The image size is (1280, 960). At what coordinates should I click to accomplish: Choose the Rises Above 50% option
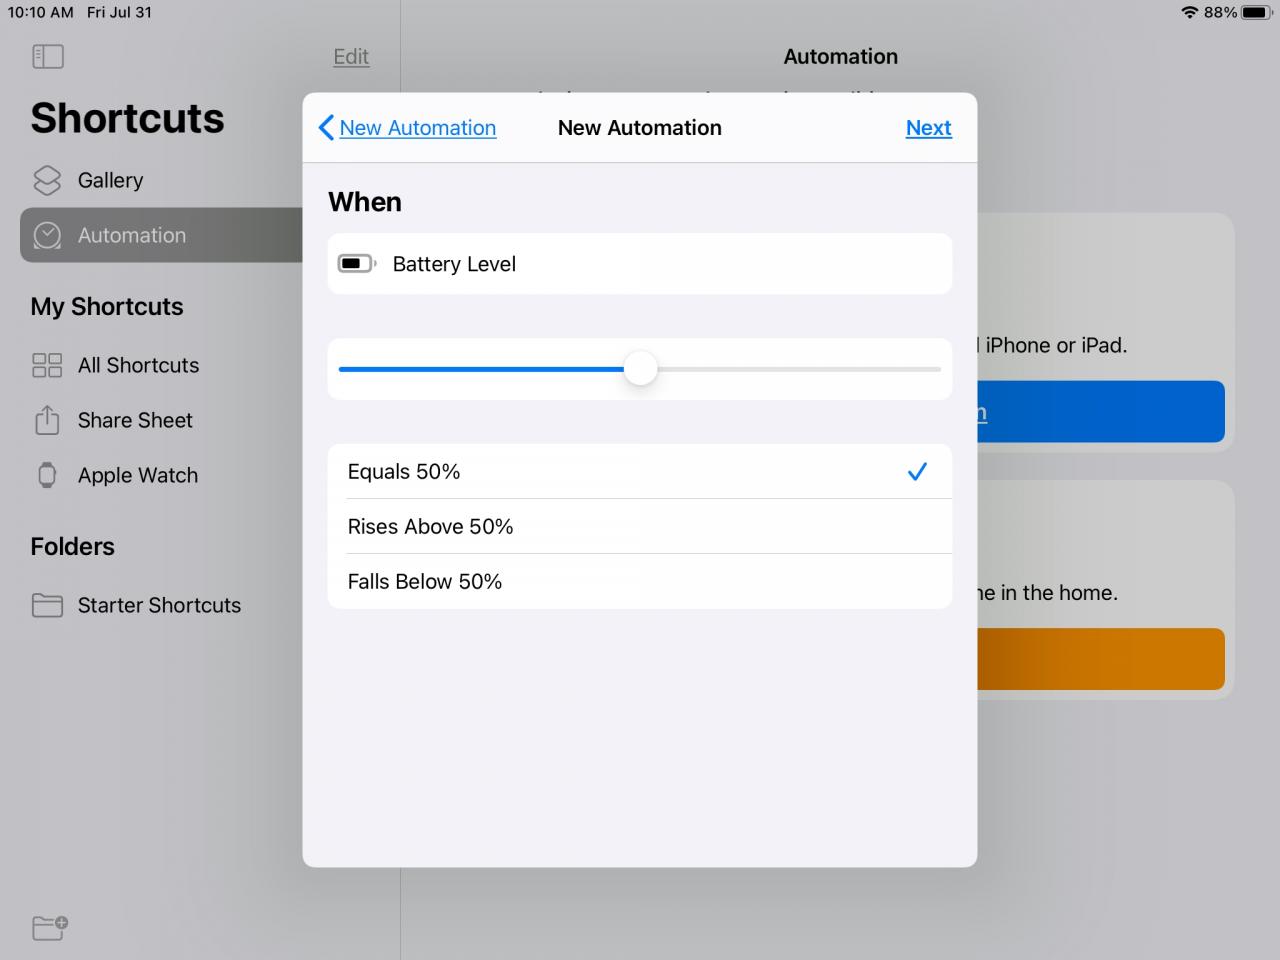(640, 526)
